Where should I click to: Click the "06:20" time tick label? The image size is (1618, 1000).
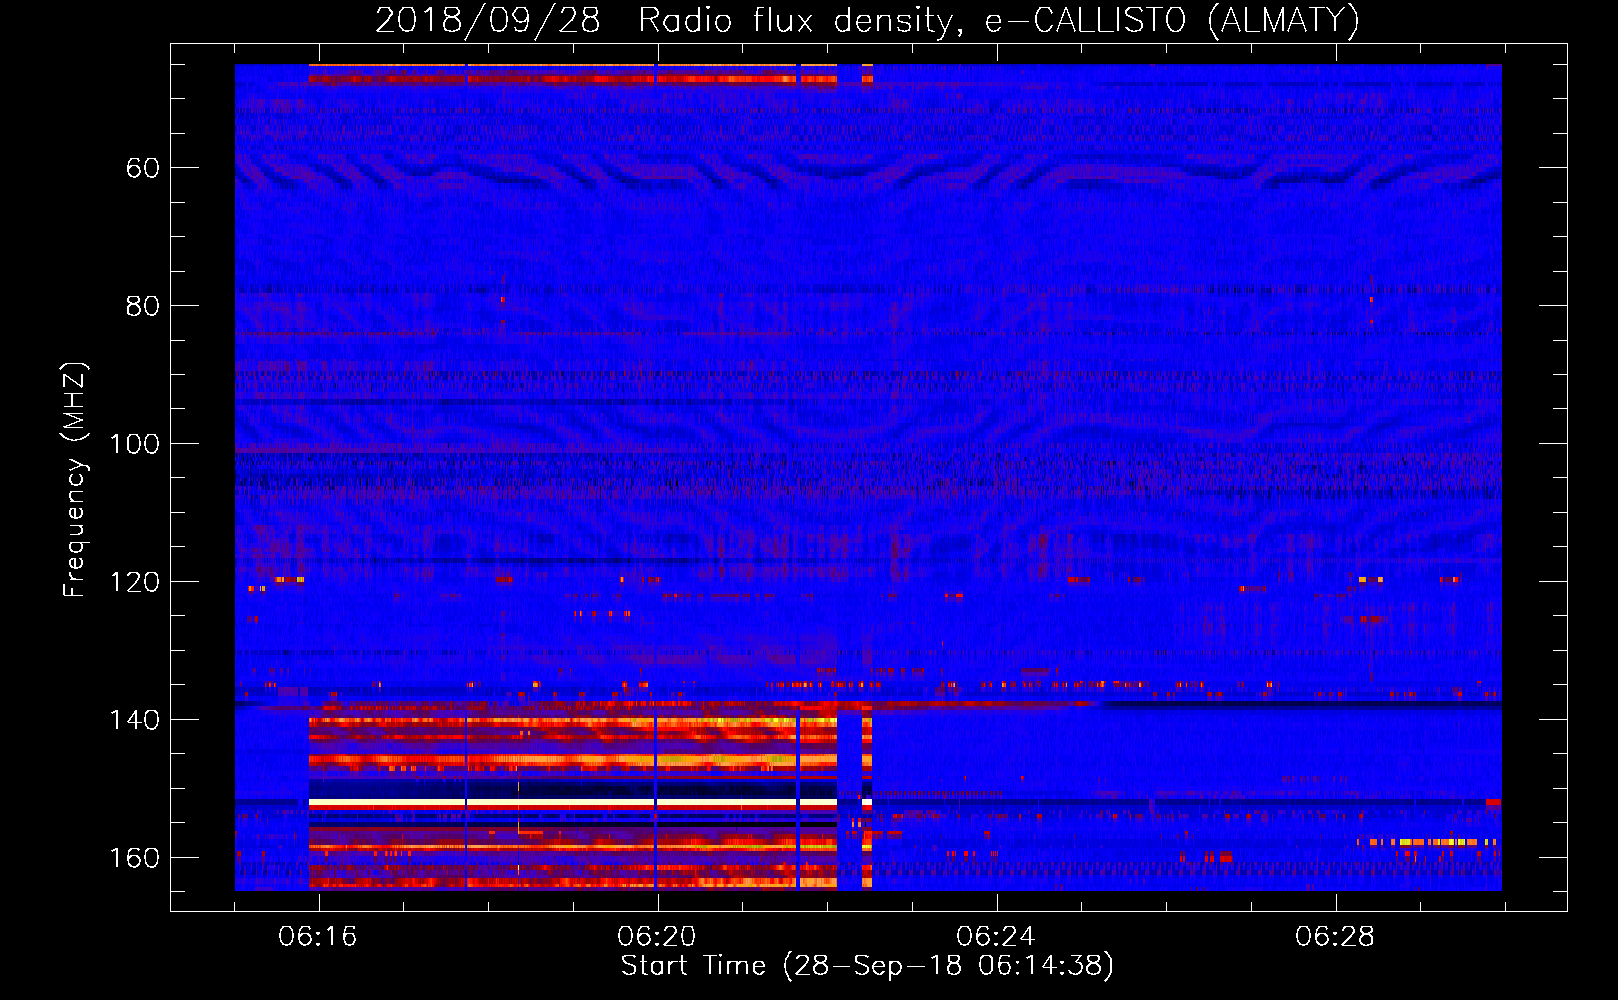coord(657,937)
